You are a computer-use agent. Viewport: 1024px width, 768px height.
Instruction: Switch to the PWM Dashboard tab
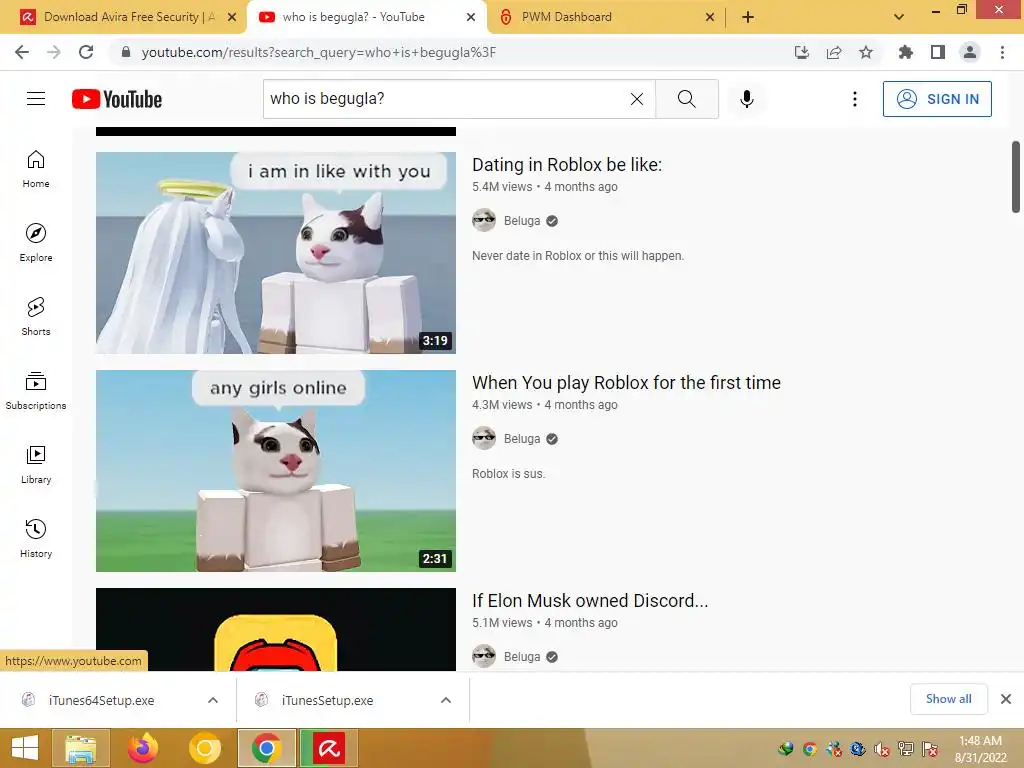[604, 17]
